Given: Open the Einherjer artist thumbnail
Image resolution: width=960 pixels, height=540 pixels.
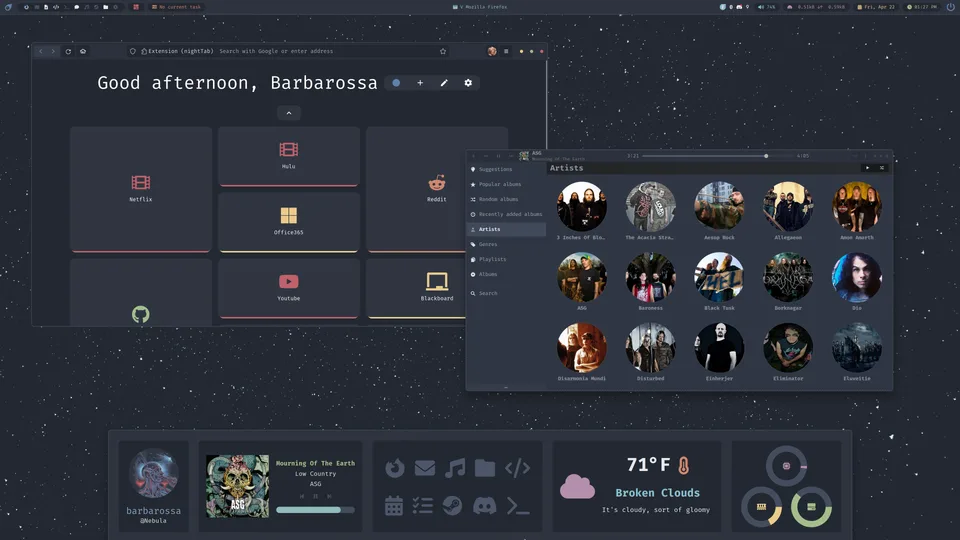Looking at the screenshot, I should click(719, 348).
